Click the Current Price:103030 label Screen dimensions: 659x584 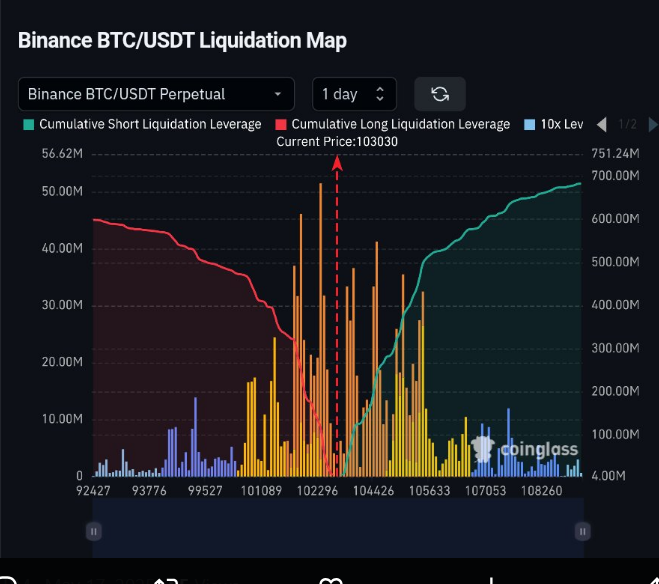click(x=337, y=142)
